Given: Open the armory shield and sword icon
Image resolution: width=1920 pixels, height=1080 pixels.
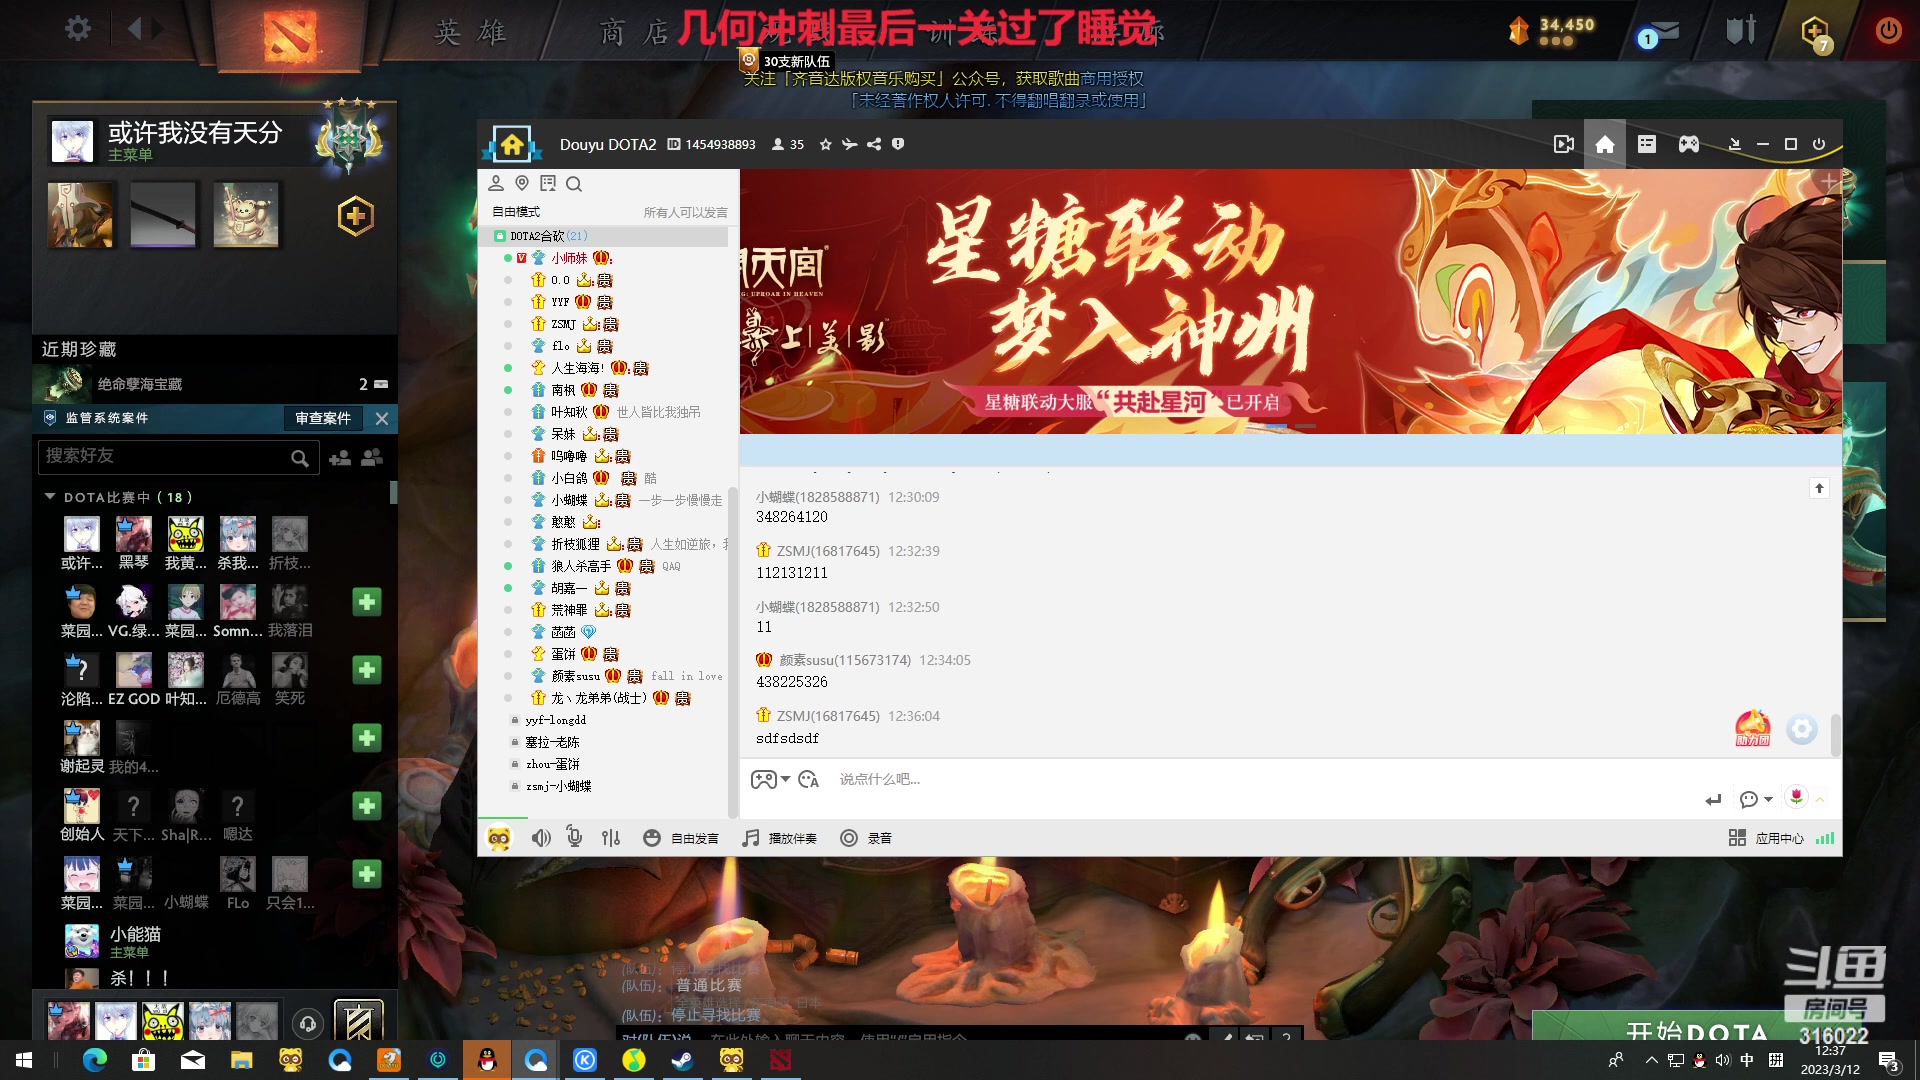Looking at the screenshot, I should point(1741,31).
